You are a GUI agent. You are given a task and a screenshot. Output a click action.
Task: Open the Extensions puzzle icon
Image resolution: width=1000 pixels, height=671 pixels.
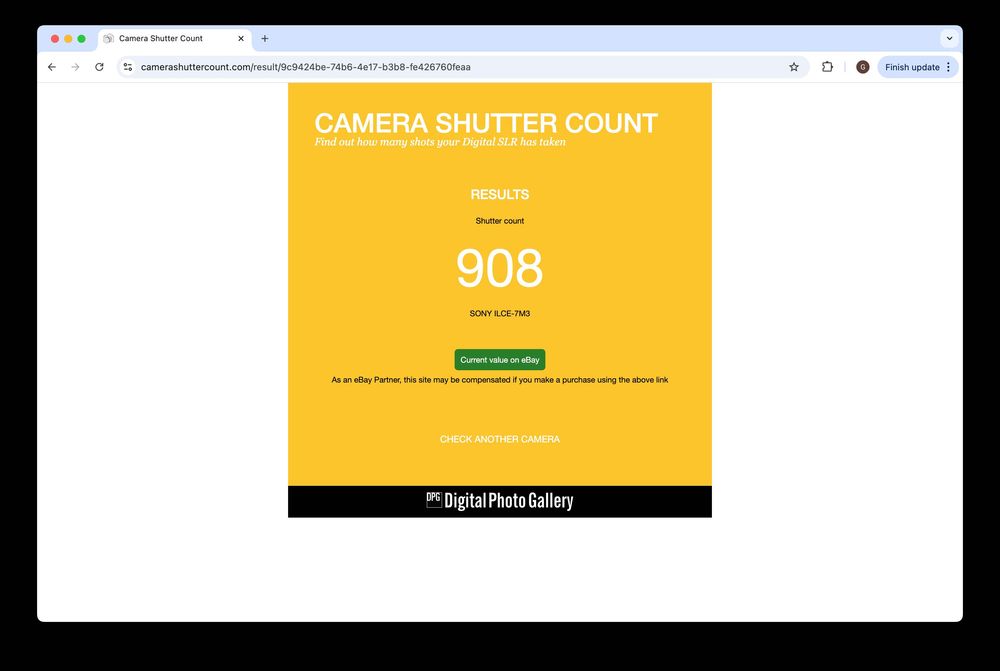coord(827,67)
